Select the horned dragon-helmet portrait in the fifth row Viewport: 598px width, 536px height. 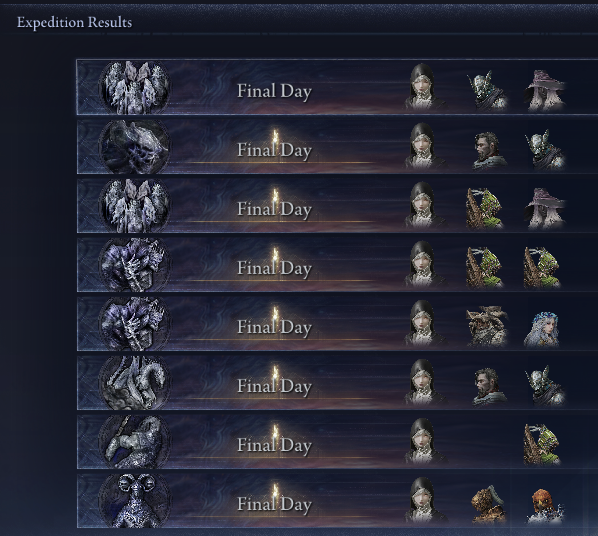(486, 326)
